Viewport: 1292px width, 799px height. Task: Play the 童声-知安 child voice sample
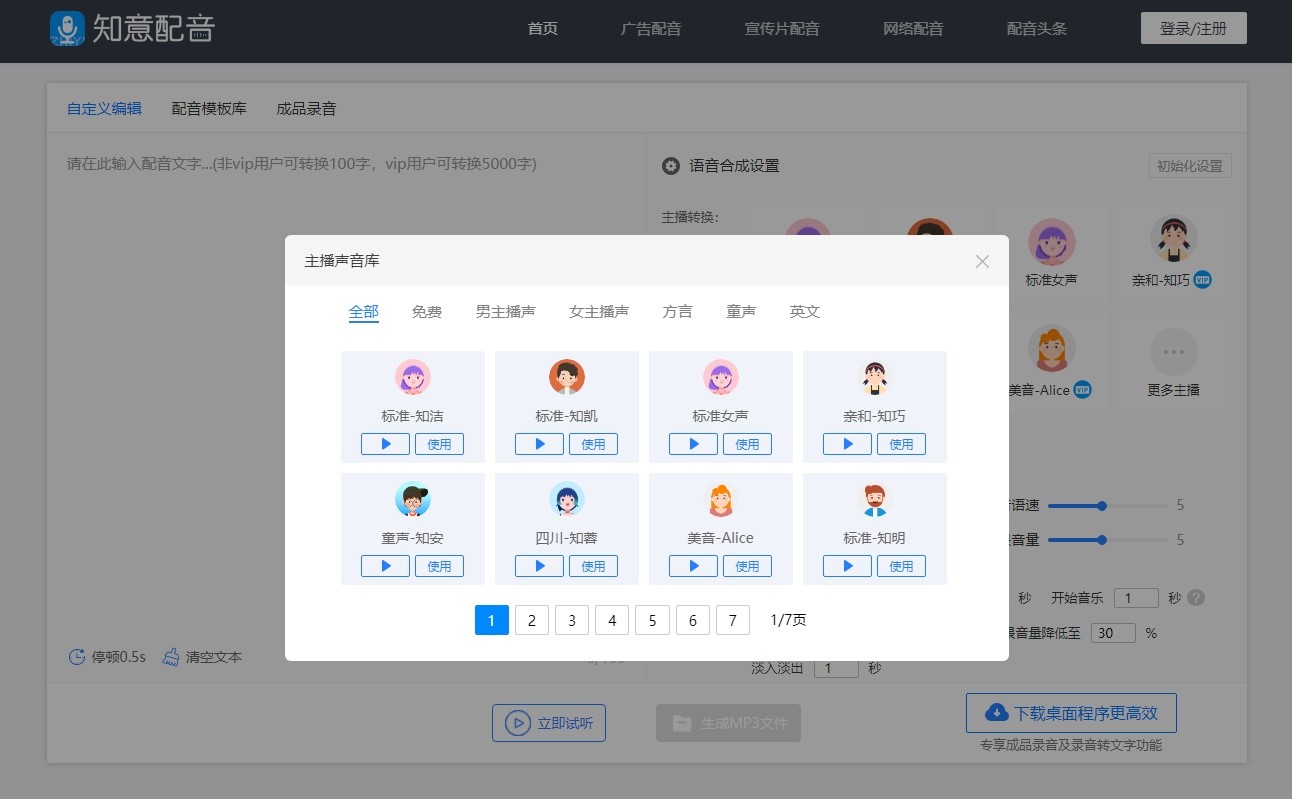[x=385, y=565]
